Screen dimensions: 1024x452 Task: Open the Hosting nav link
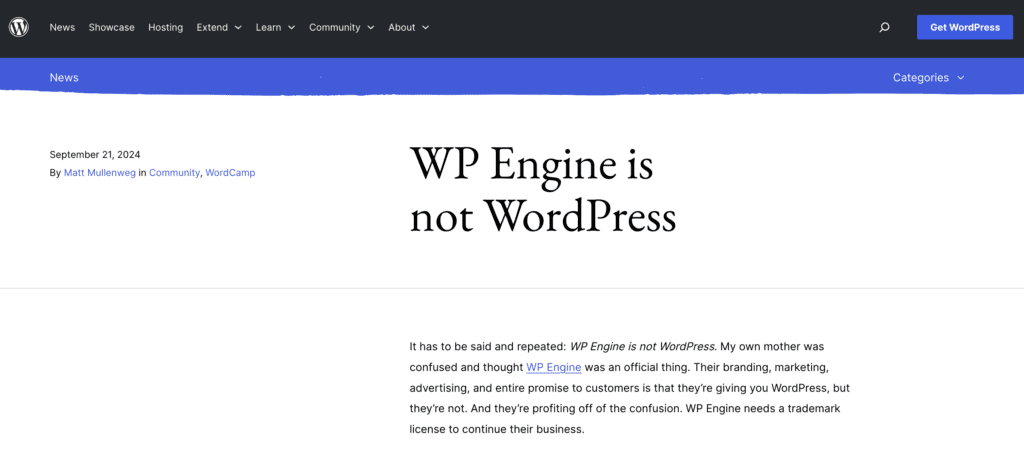(165, 27)
